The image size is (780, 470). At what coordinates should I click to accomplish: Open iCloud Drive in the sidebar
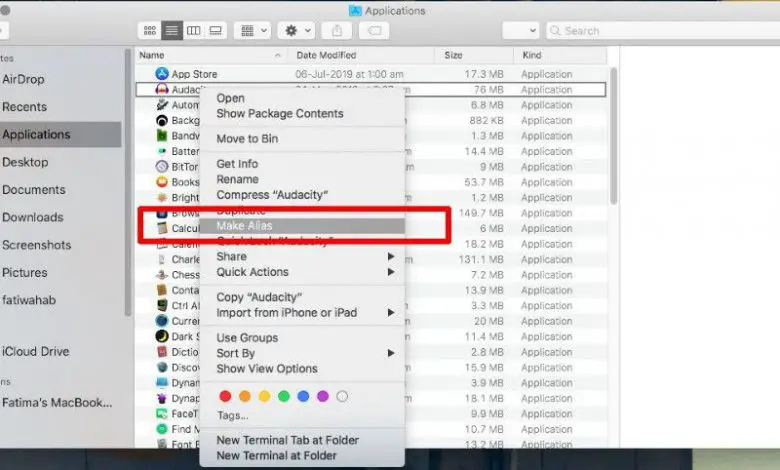click(x=36, y=352)
